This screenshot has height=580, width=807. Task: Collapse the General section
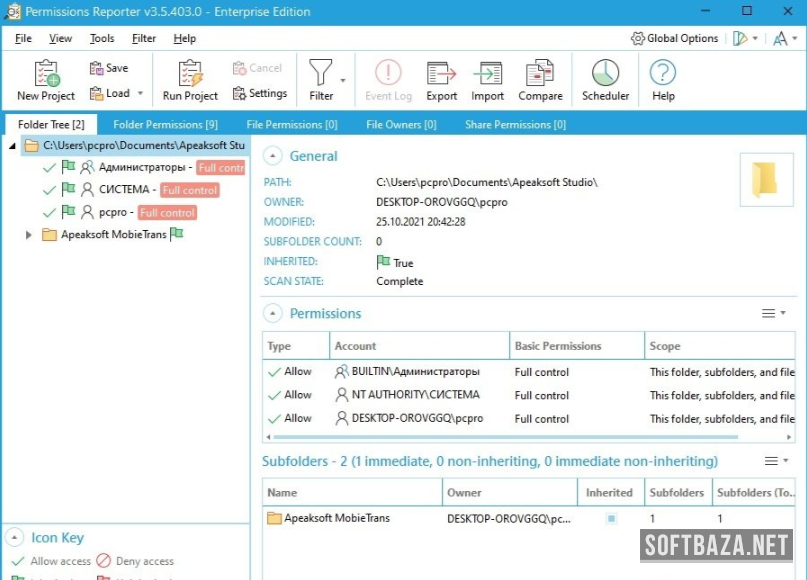[272, 156]
